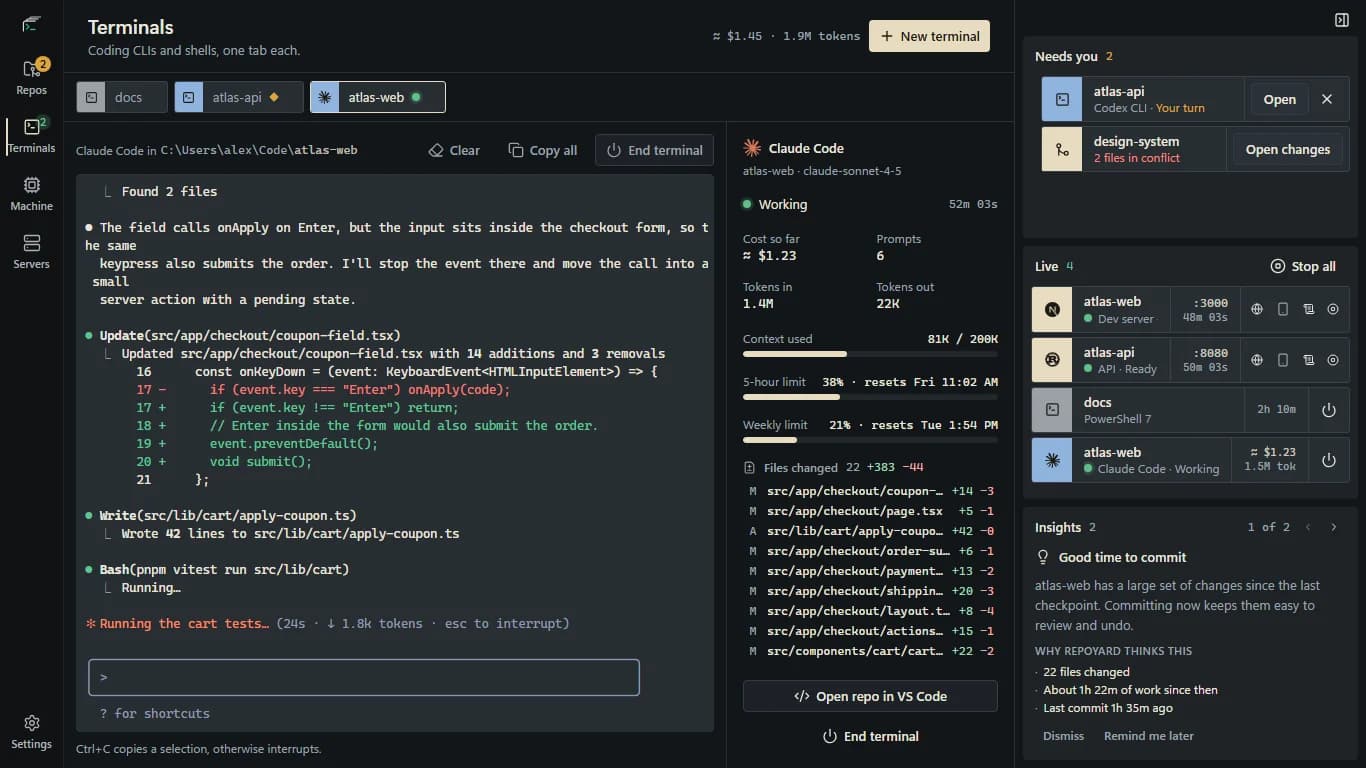Select src/app/checkout/actions… changed file
This screenshot has width=1366, height=768.
click(x=870, y=631)
